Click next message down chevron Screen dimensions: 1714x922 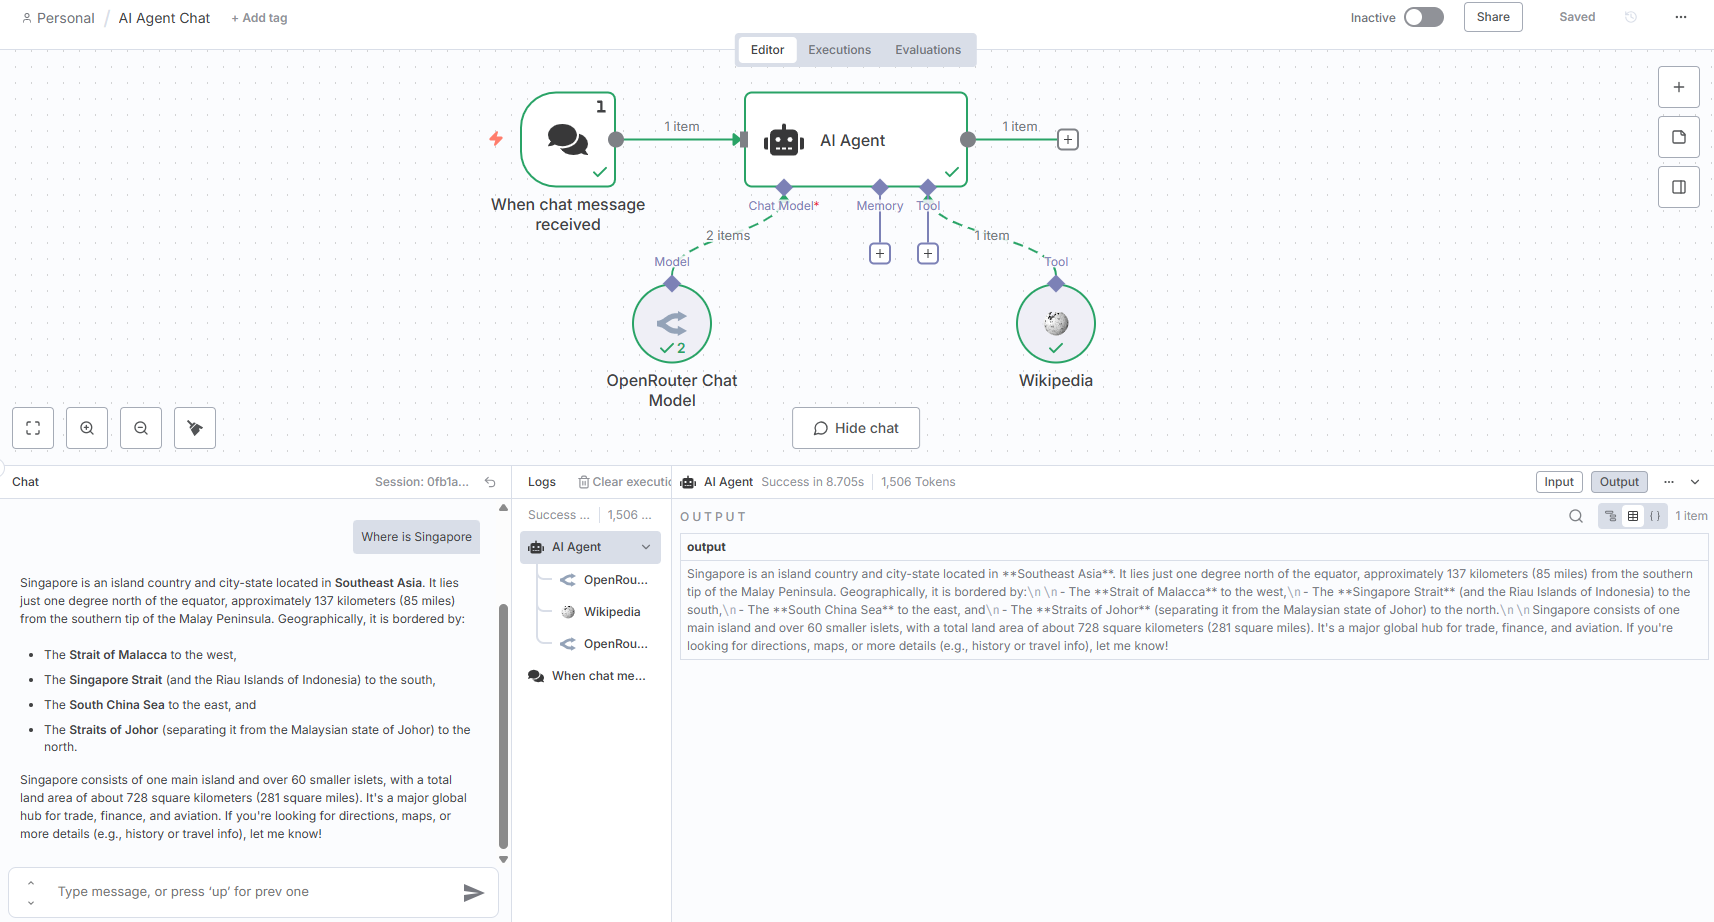(x=31, y=903)
